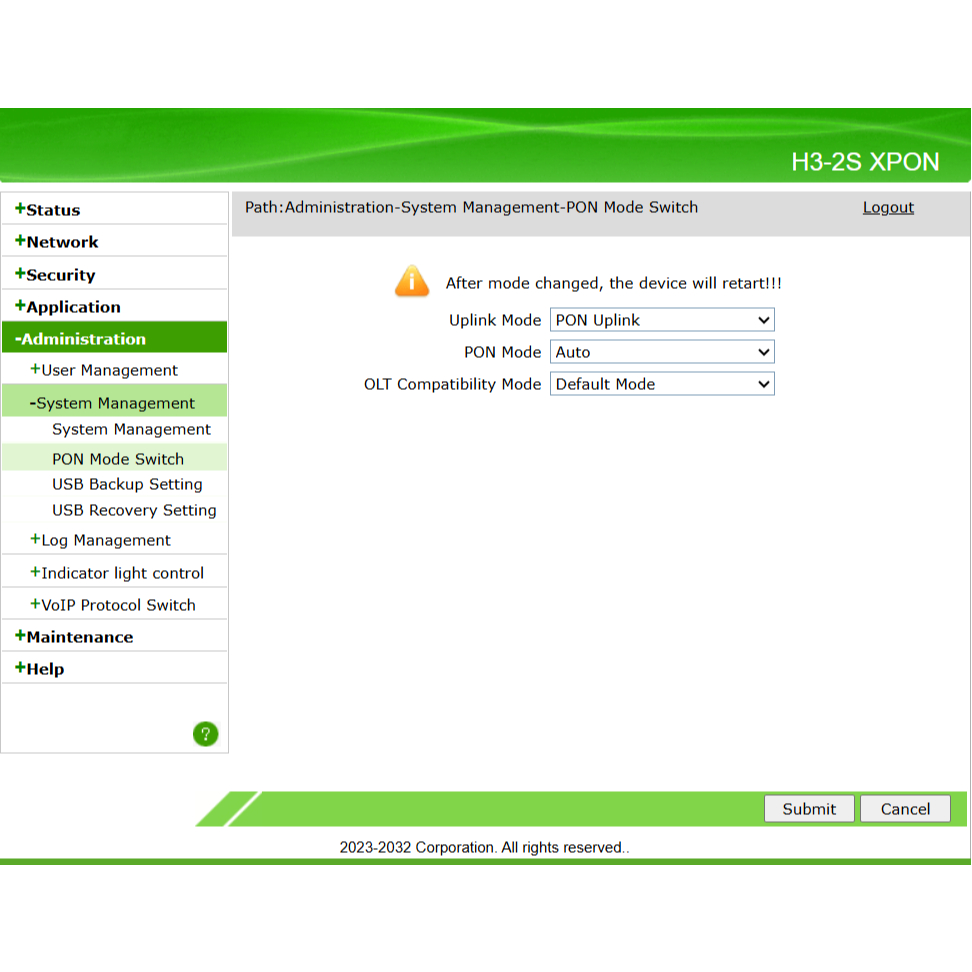Expand Log Management submenu
Image resolution: width=972 pixels, height=972 pixels.
101,540
